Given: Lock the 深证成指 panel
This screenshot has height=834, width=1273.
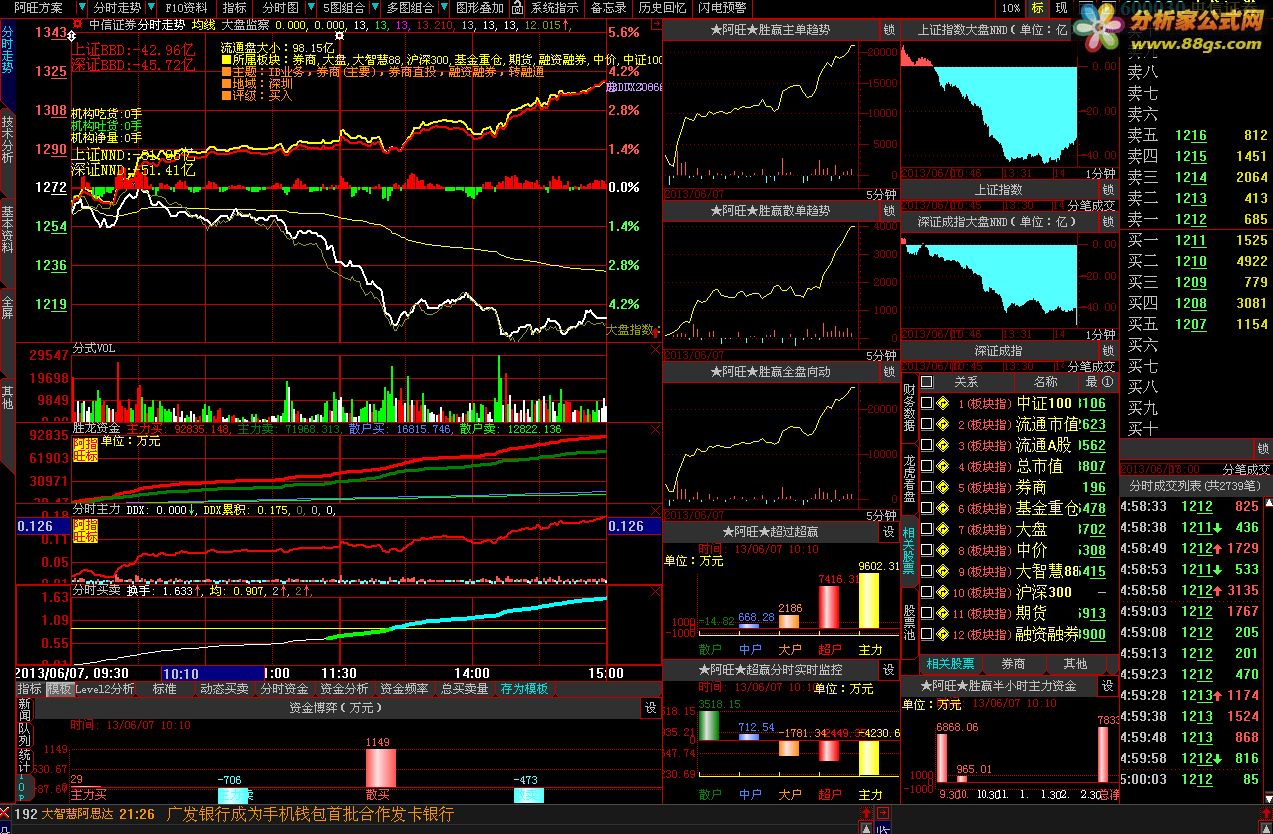Looking at the screenshot, I should (x=1108, y=351).
